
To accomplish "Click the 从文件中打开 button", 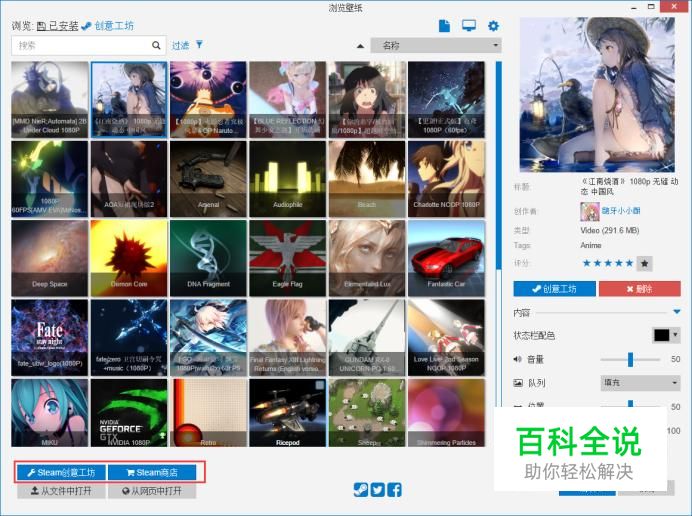I will click(61, 491).
